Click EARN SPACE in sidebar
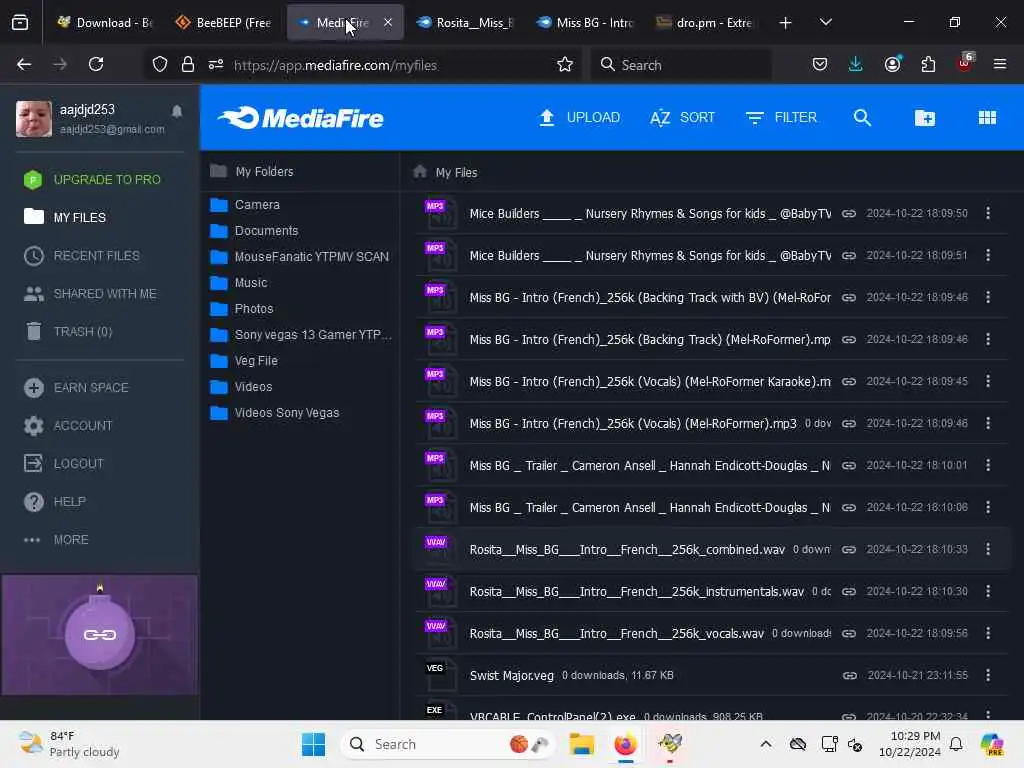 (x=76, y=388)
